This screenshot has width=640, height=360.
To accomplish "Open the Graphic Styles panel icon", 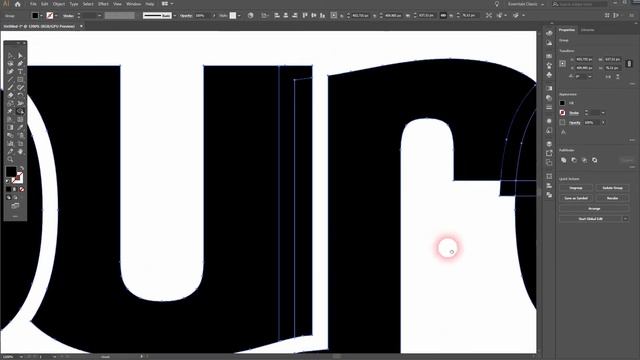I will tap(549, 131).
